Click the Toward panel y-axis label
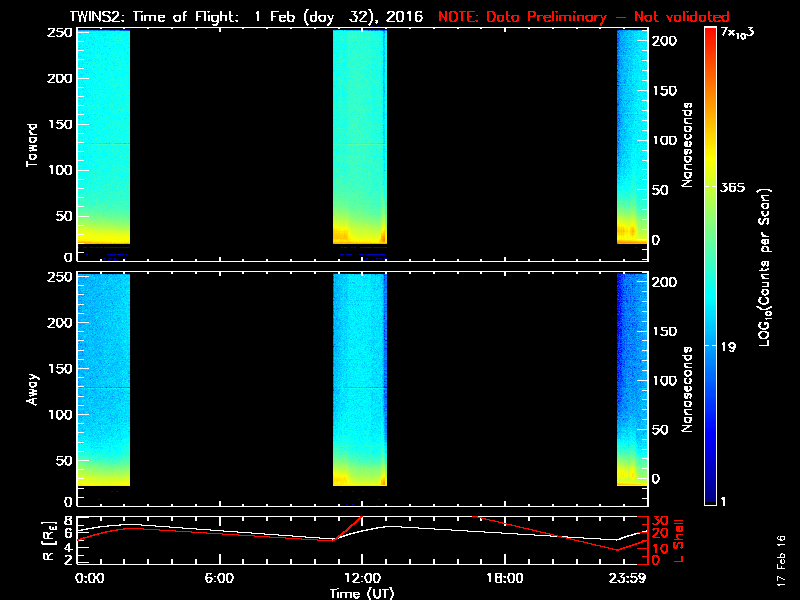This screenshot has width=800, height=600. [32, 143]
